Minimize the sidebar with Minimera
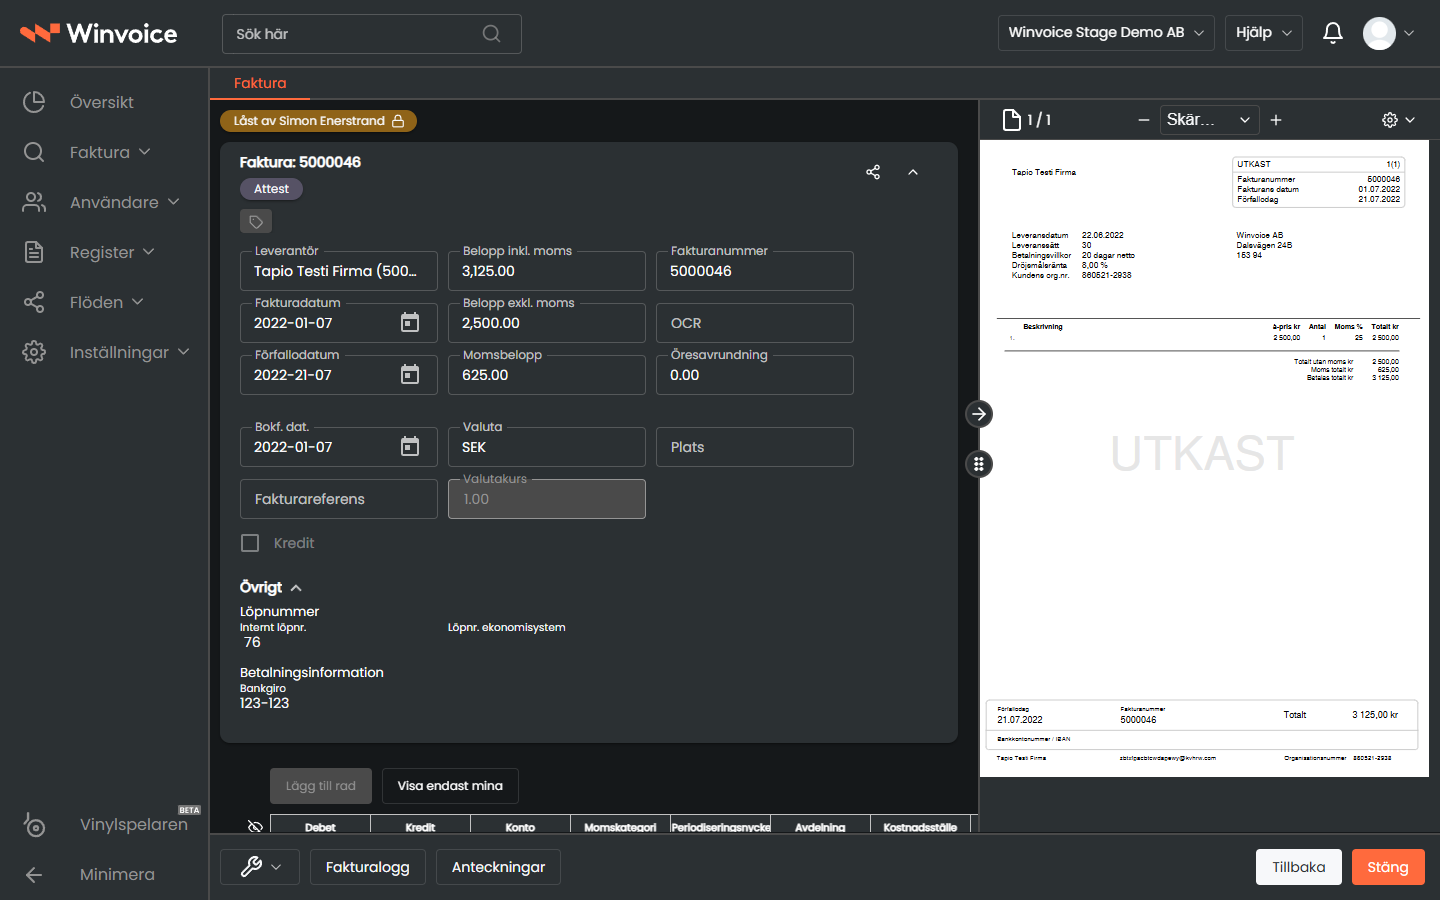Image resolution: width=1440 pixels, height=900 pixels. (x=90, y=874)
